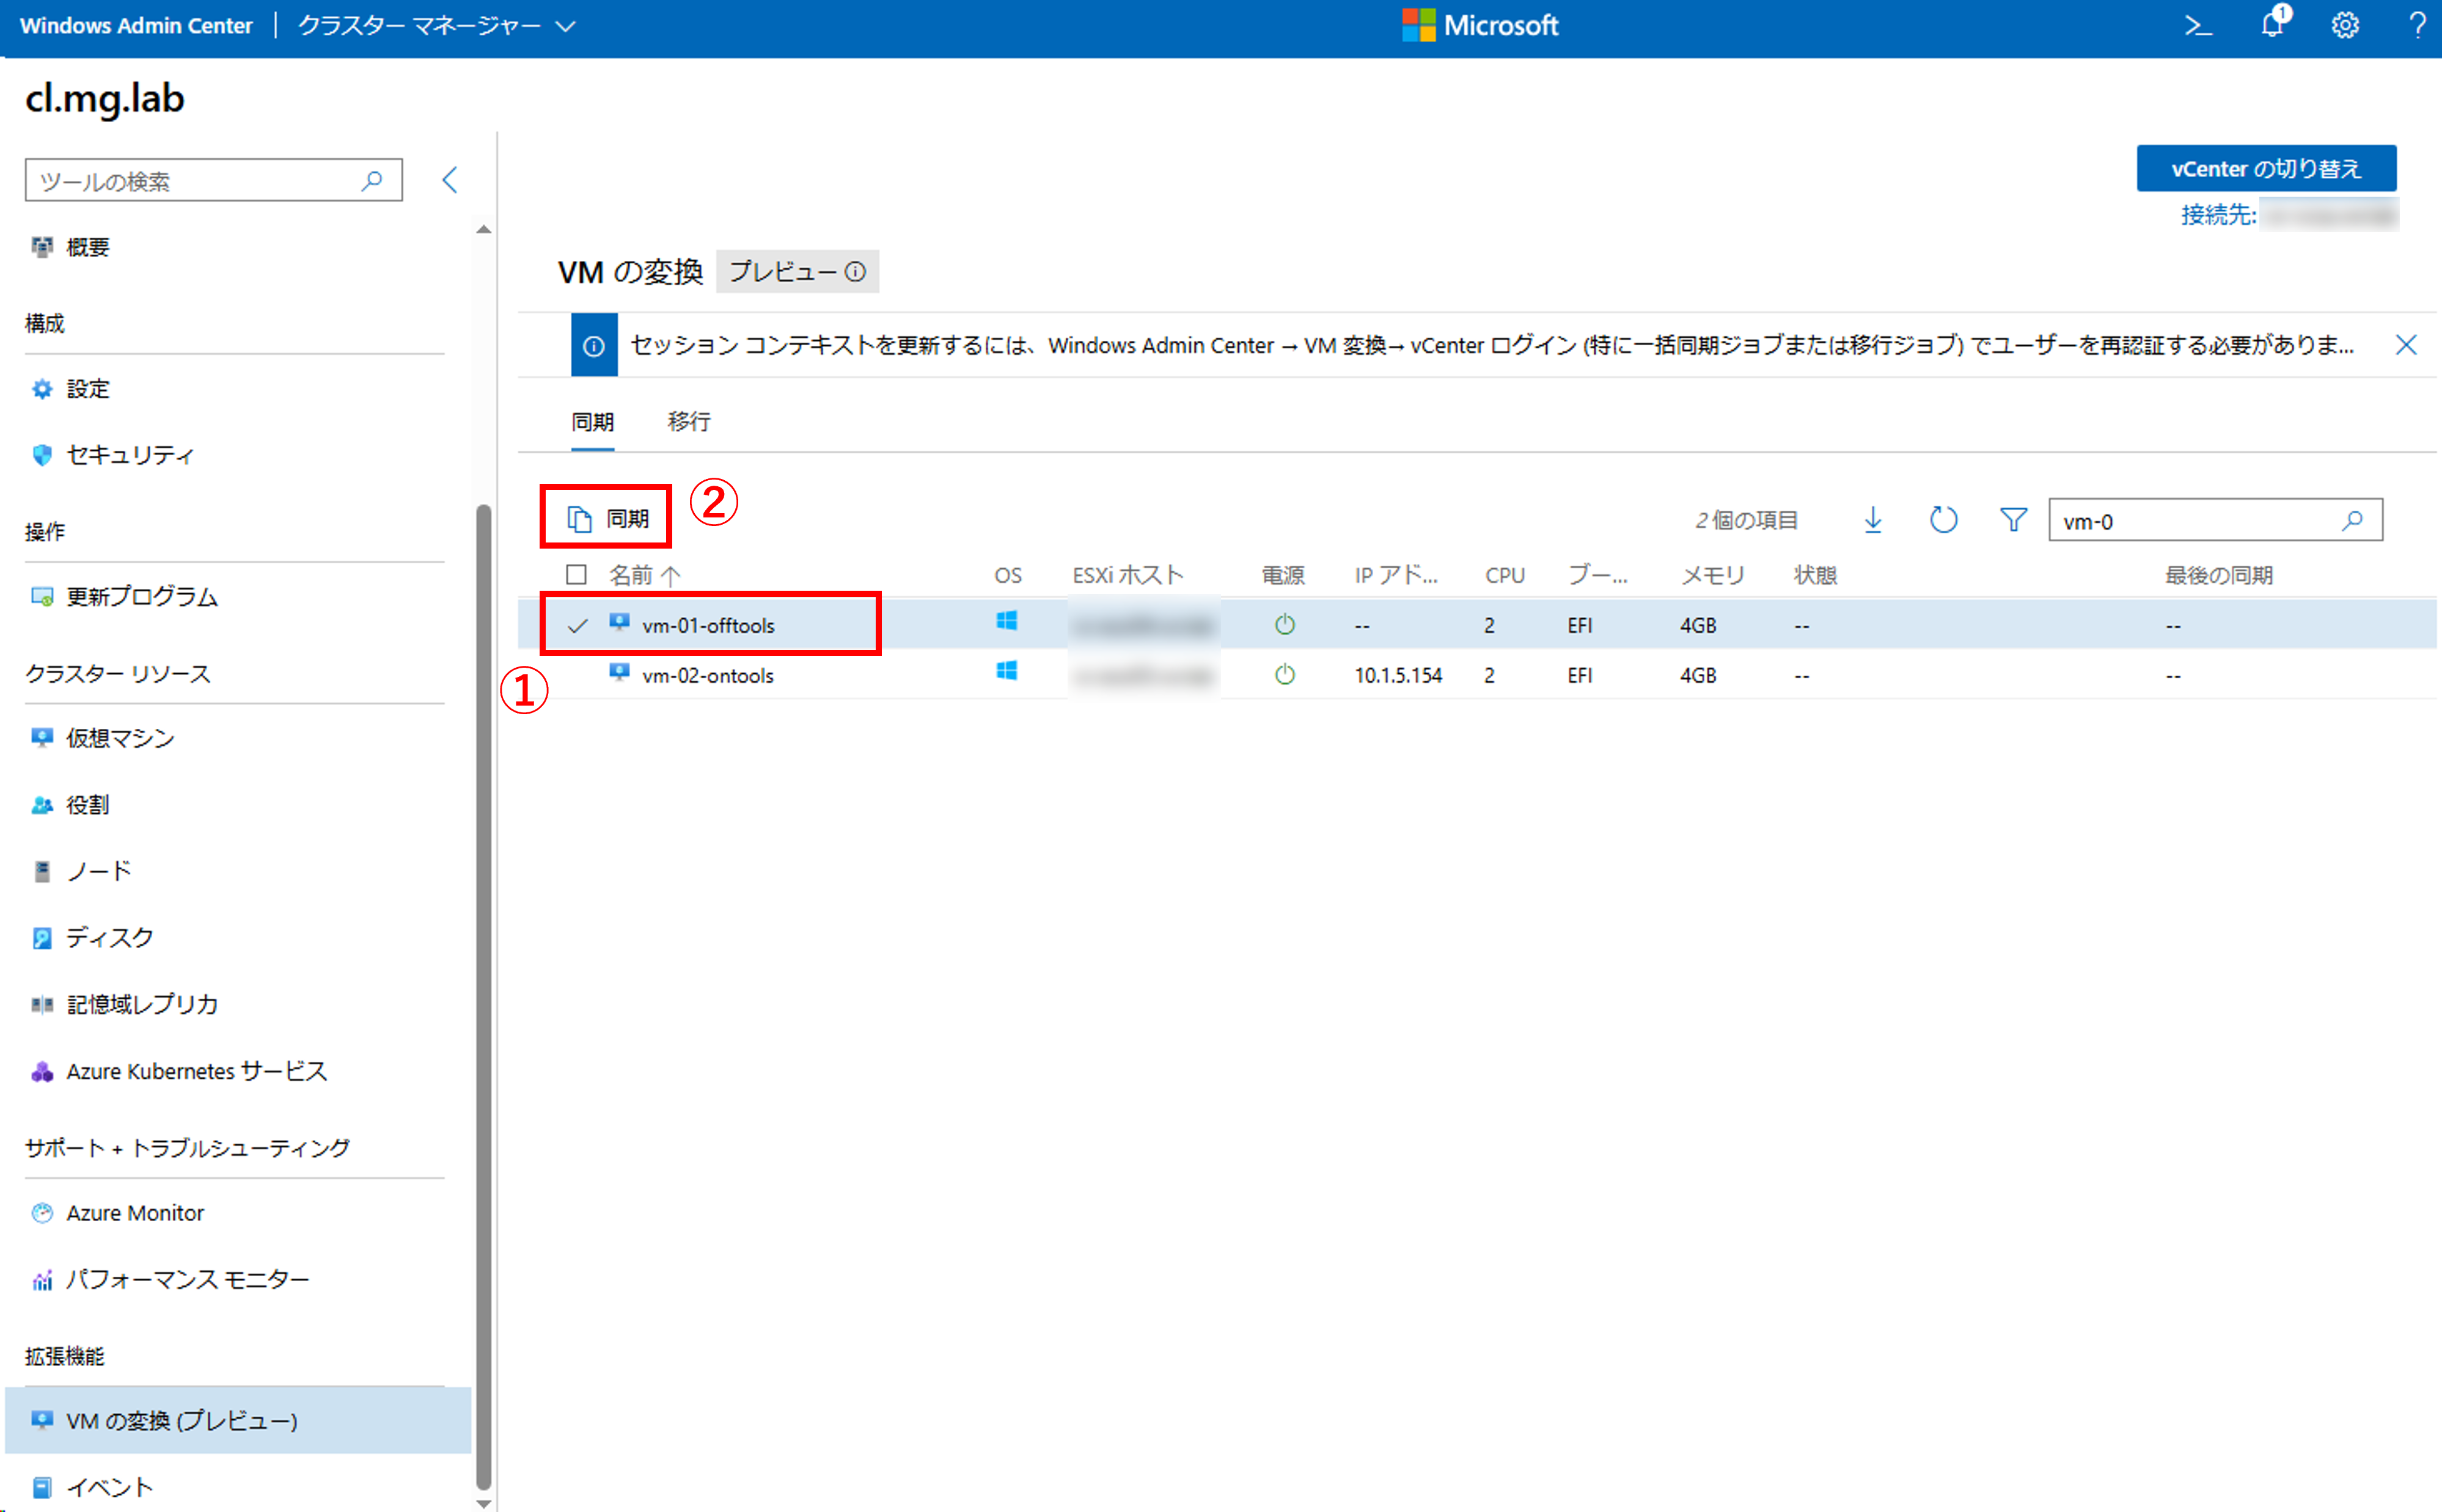Click the preview info circle icon

tap(855, 272)
